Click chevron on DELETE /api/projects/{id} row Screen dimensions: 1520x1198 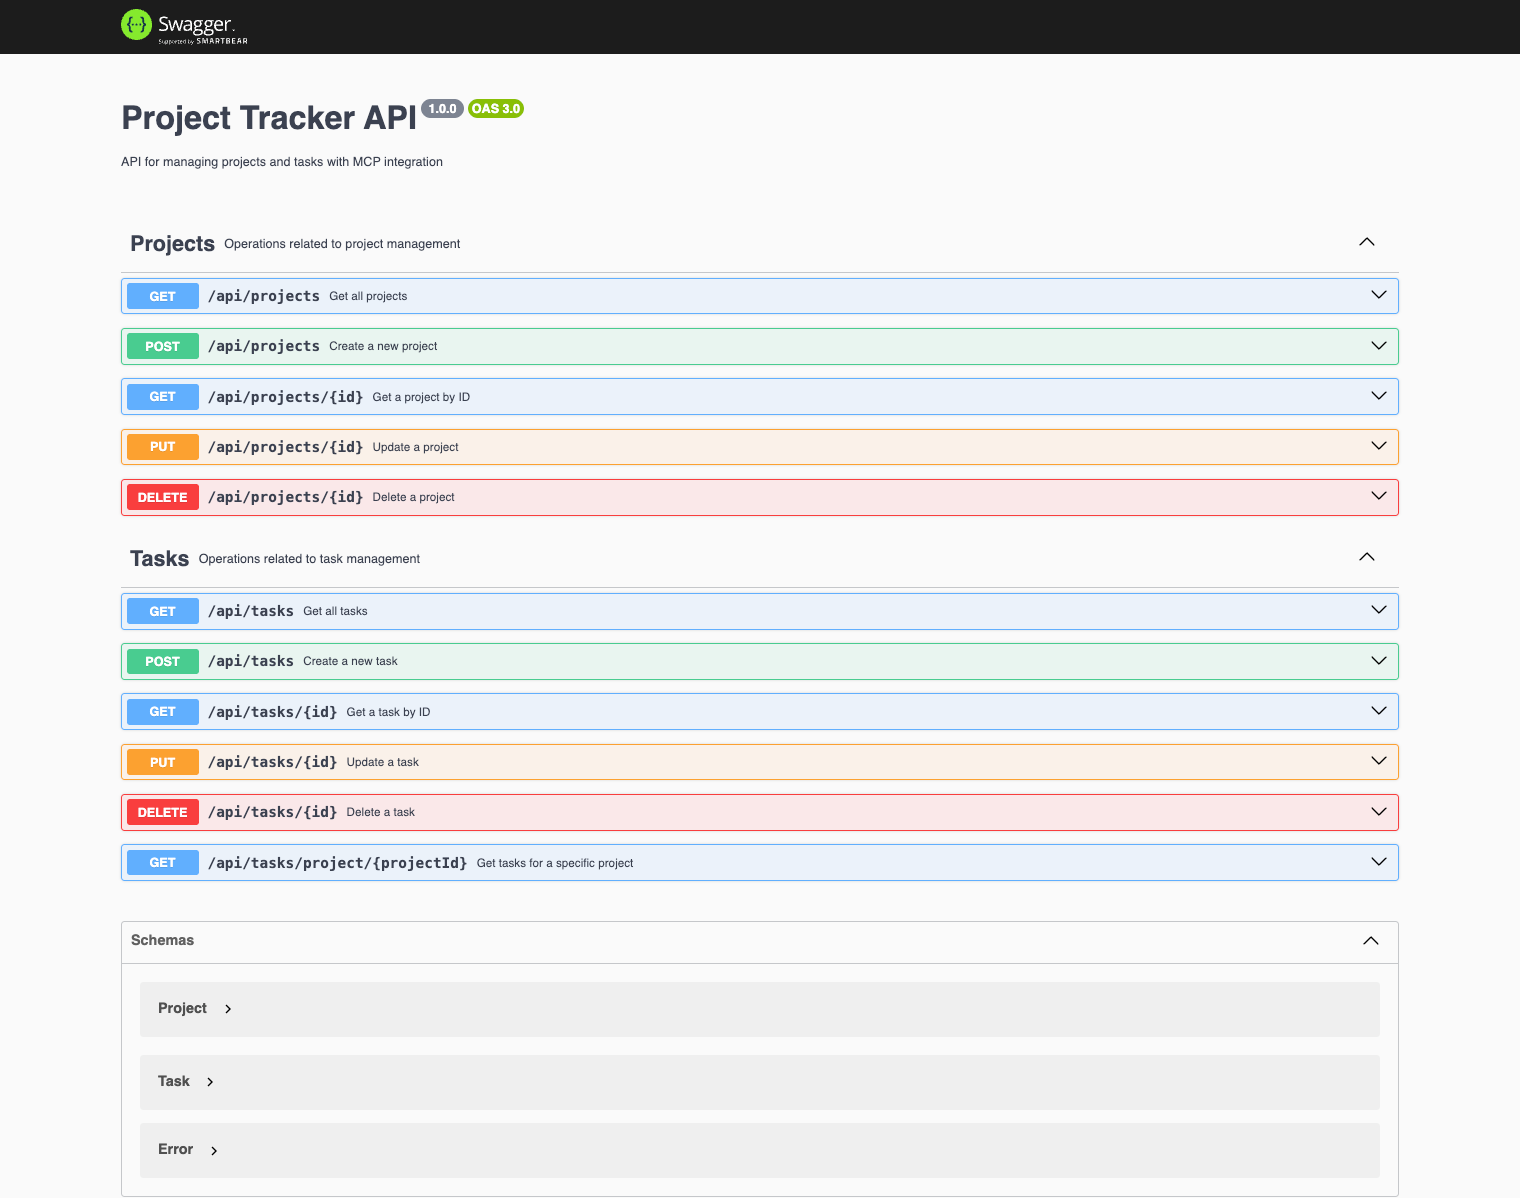1378,496
